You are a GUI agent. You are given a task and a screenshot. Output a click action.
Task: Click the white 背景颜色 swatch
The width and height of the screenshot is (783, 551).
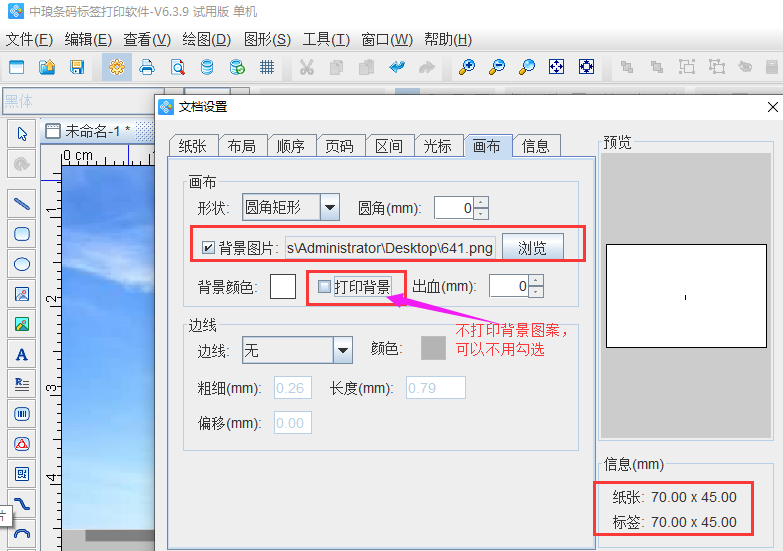point(283,286)
